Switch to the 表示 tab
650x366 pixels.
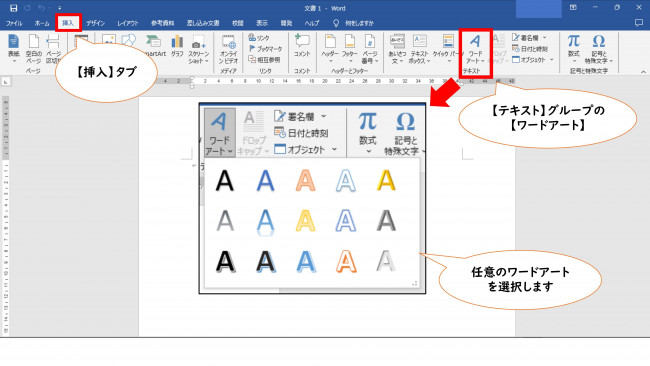point(262,23)
